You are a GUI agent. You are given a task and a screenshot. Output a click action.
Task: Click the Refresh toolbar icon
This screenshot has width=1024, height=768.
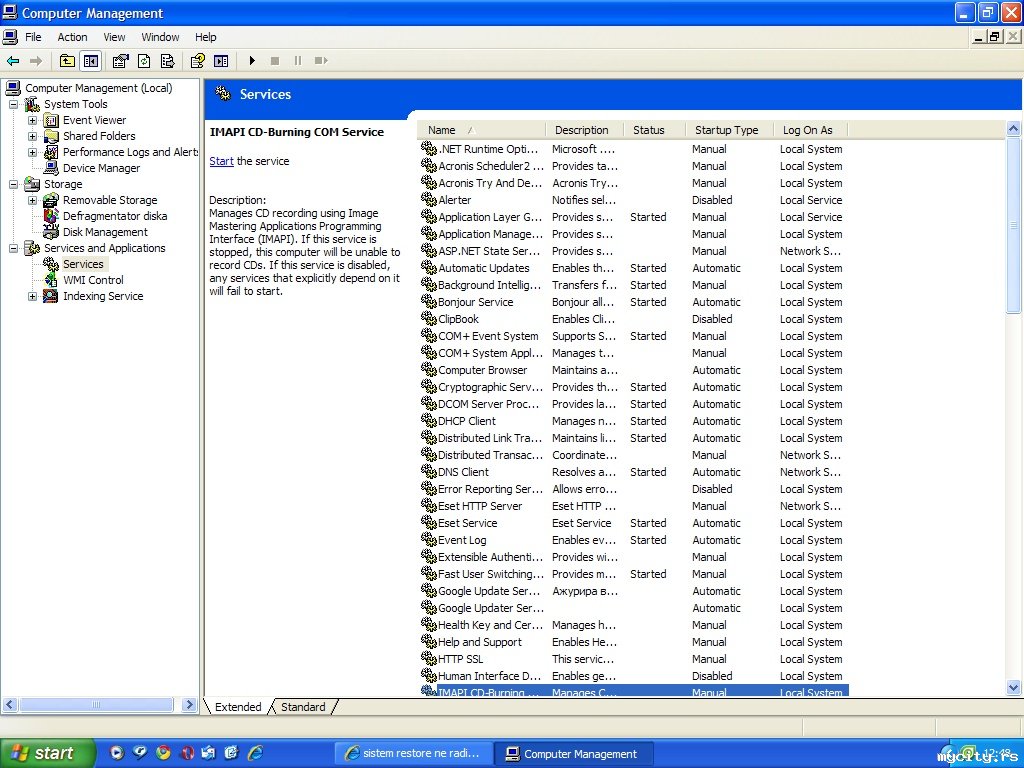(144, 61)
